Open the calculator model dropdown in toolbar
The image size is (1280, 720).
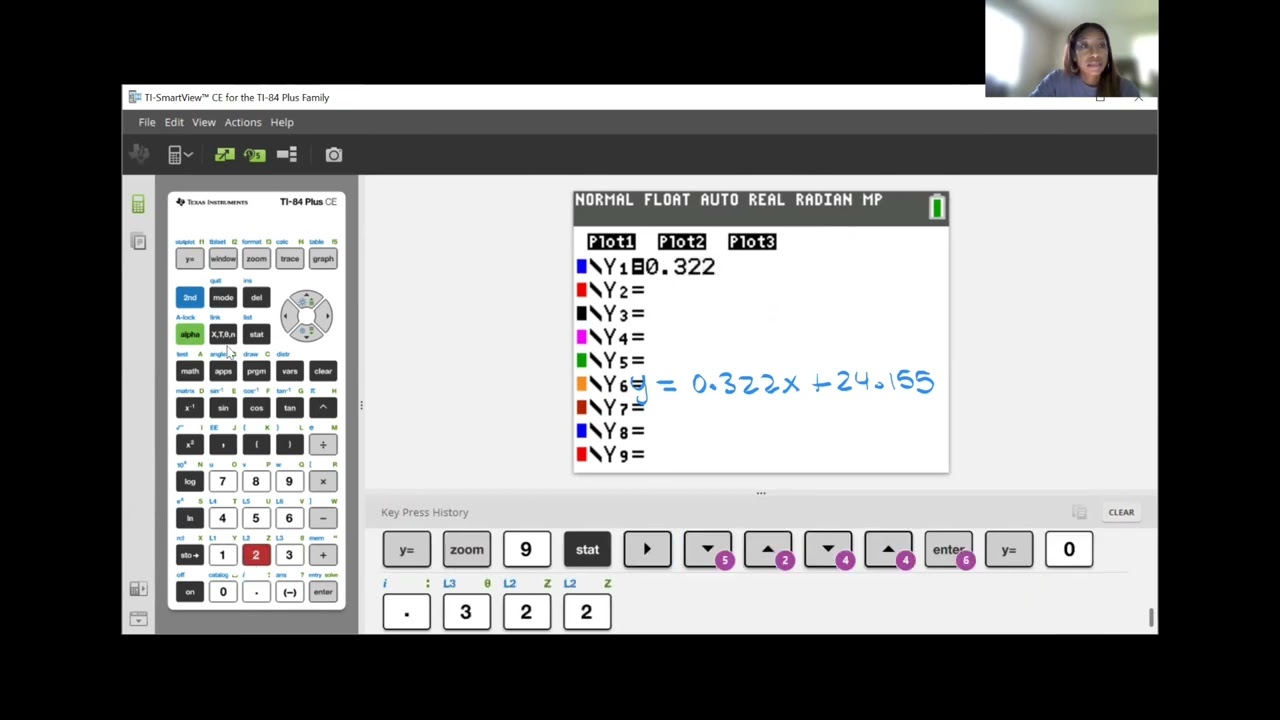point(180,154)
